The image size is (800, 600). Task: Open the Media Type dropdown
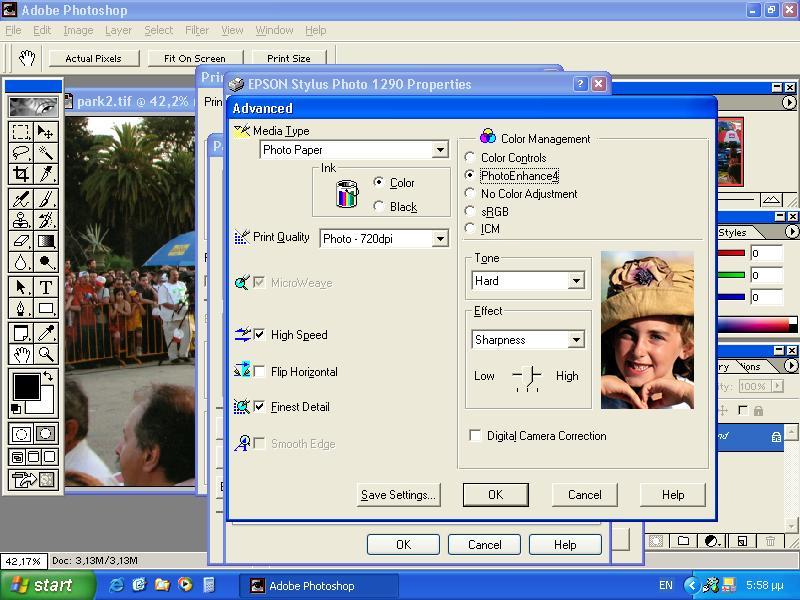pos(440,149)
